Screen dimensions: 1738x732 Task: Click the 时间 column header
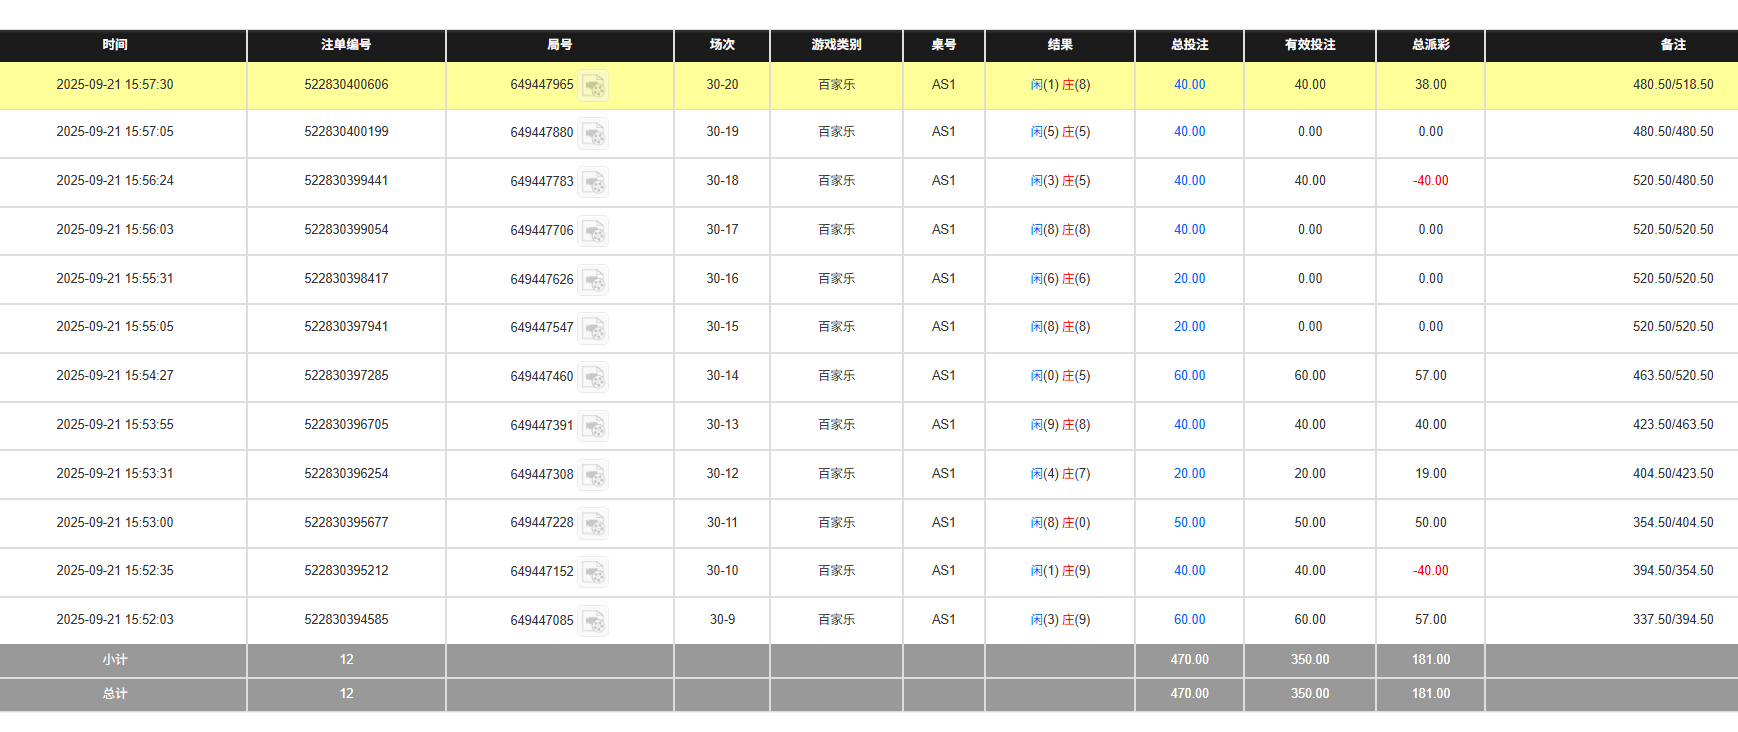(x=115, y=45)
